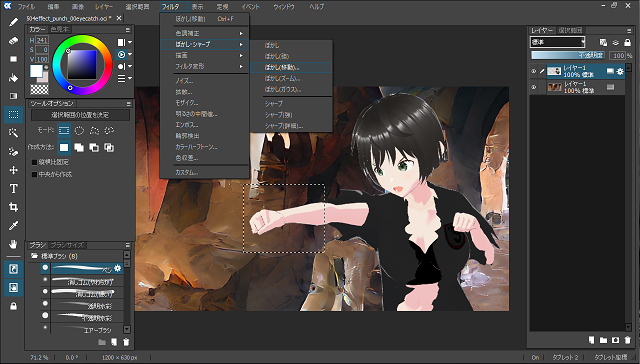Expand the color circle type dropdown arrow

(x=130, y=54)
